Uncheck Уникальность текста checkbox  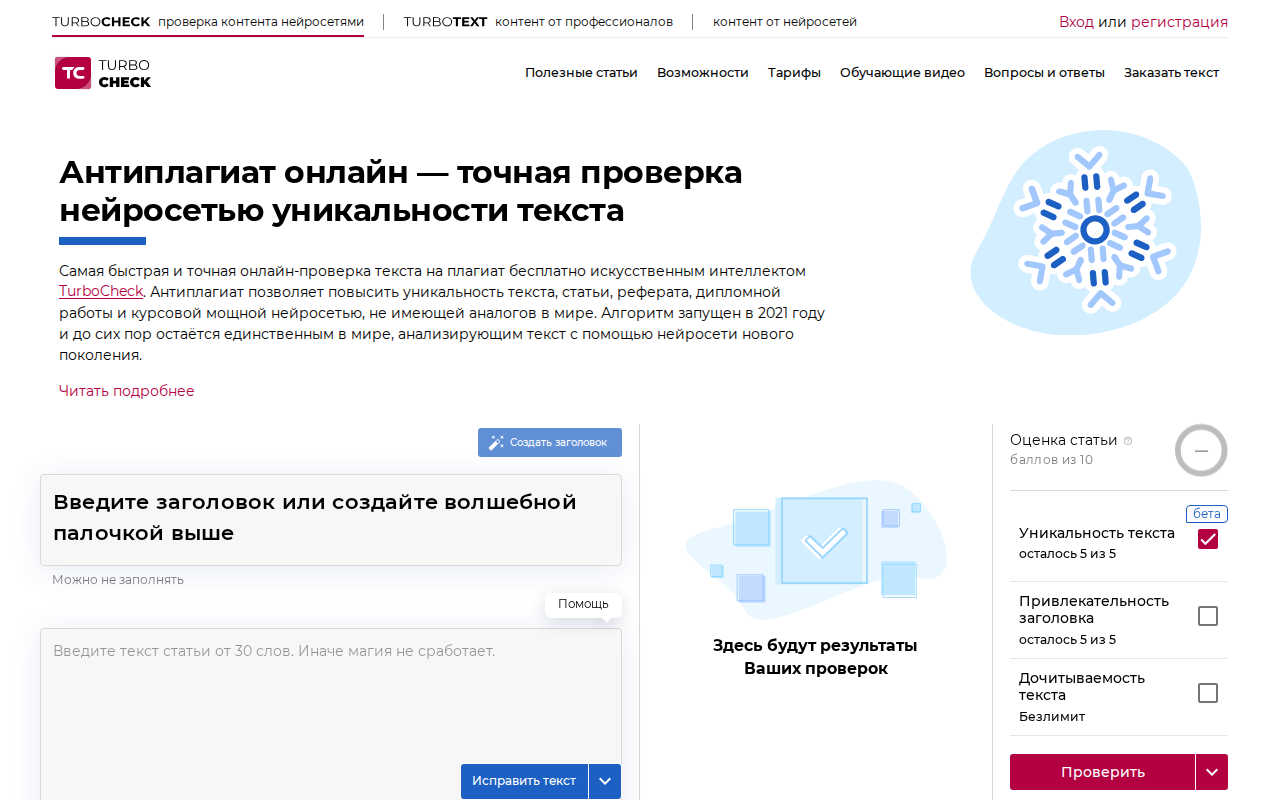(1208, 540)
